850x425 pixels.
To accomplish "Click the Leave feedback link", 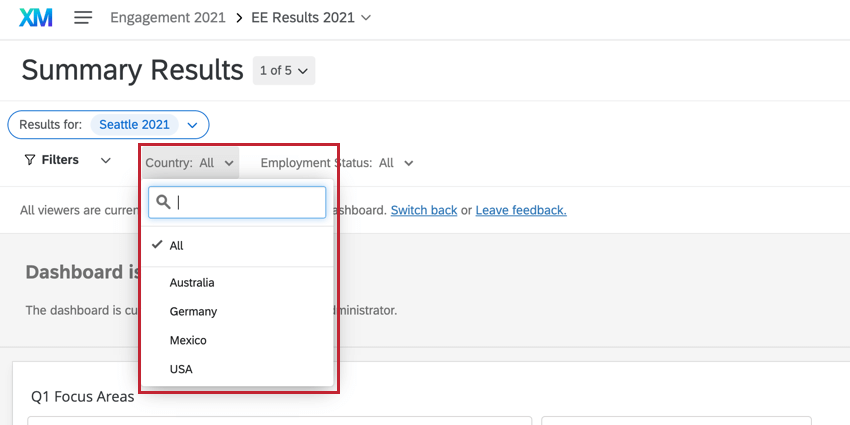I will pos(521,210).
